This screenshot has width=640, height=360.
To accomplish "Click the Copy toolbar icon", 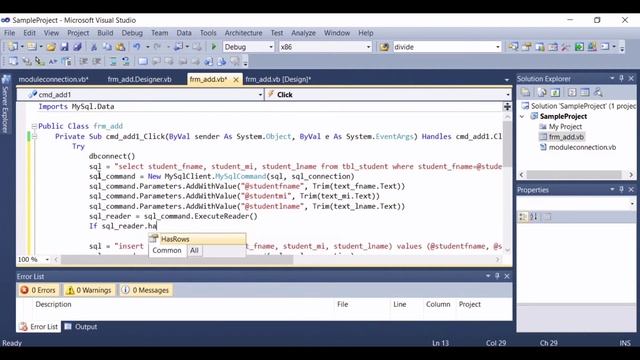I will tap(107, 47).
